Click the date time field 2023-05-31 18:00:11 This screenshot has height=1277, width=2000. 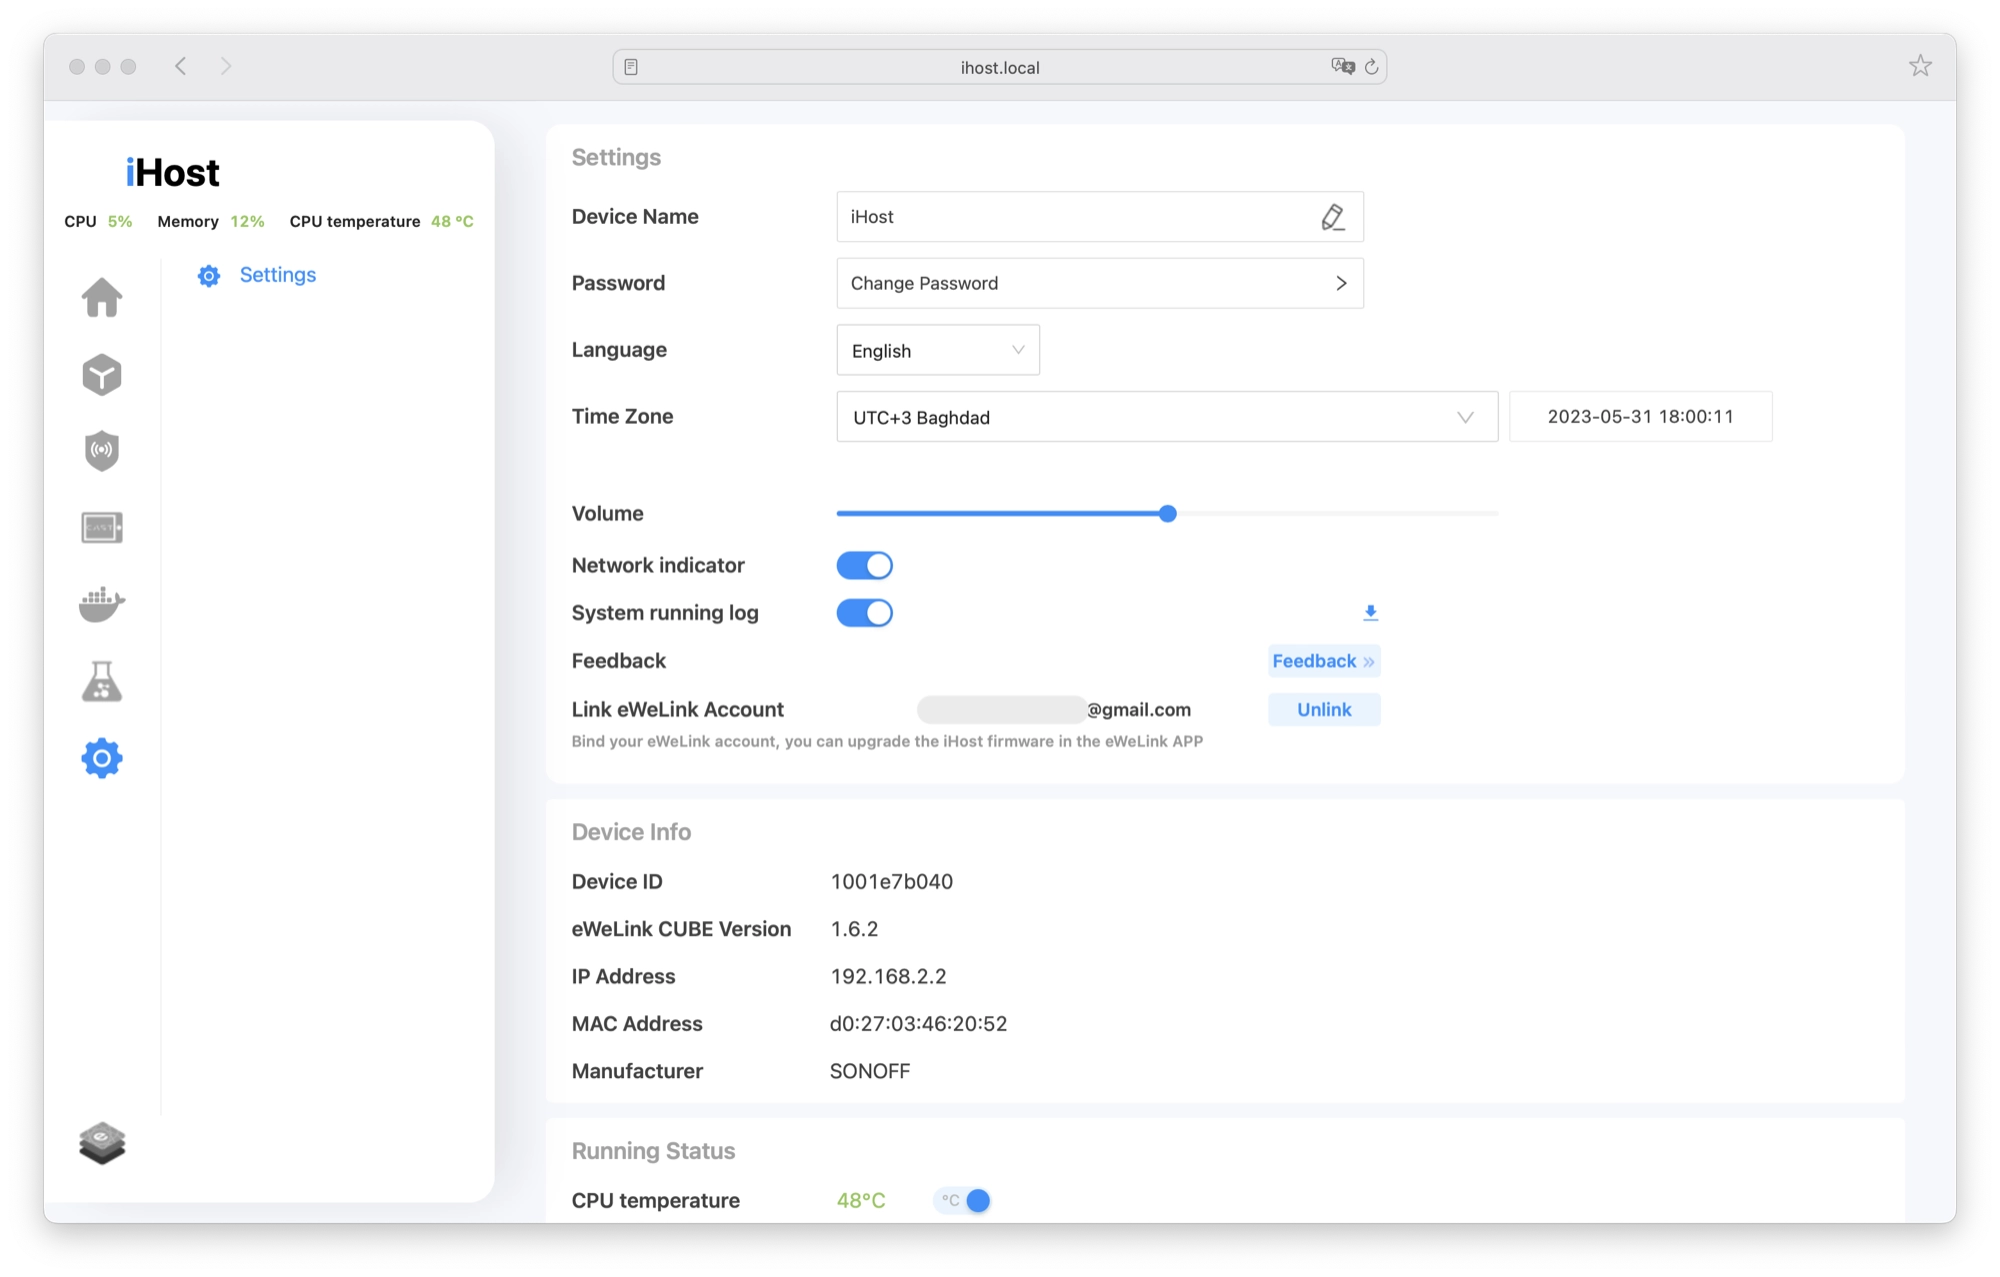[1641, 417]
